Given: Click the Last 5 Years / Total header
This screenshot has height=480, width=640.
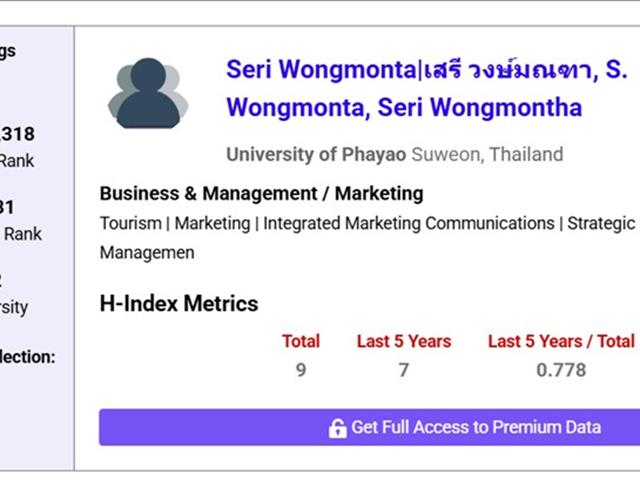Looking at the screenshot, I should click(x=561, y=341).
